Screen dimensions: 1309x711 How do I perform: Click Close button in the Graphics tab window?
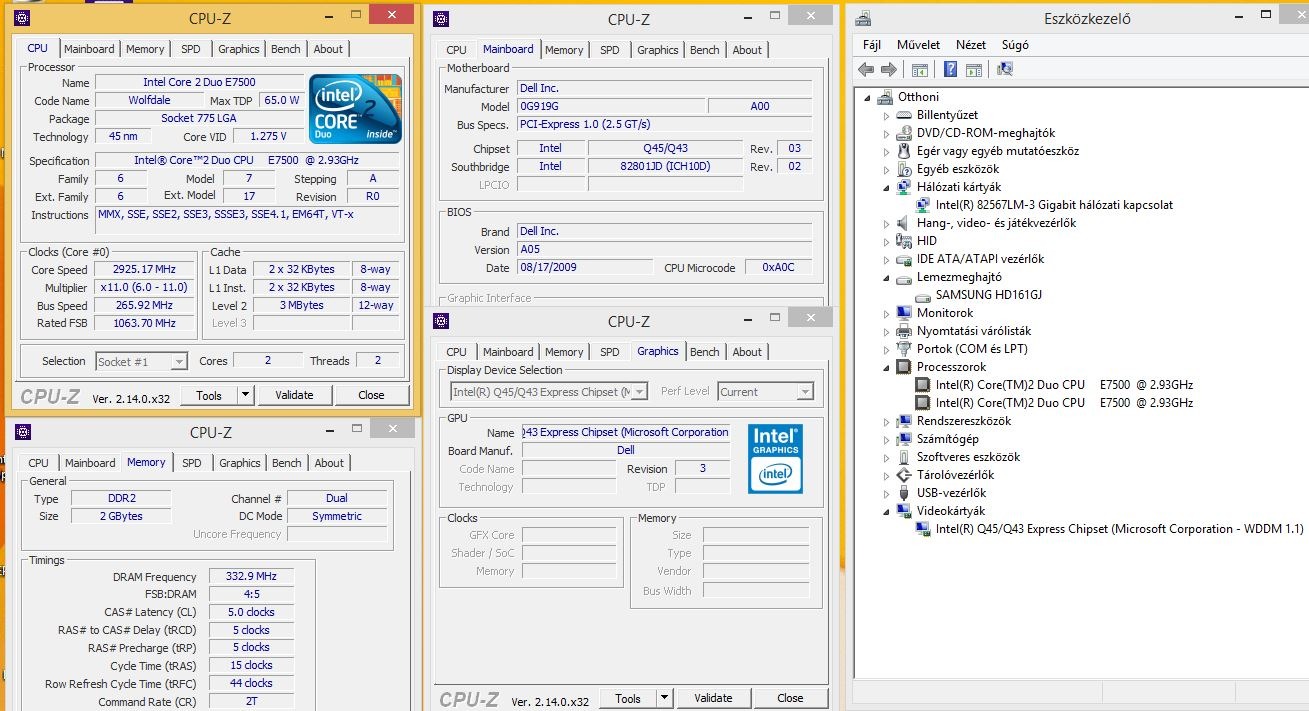tap(790, 698)
